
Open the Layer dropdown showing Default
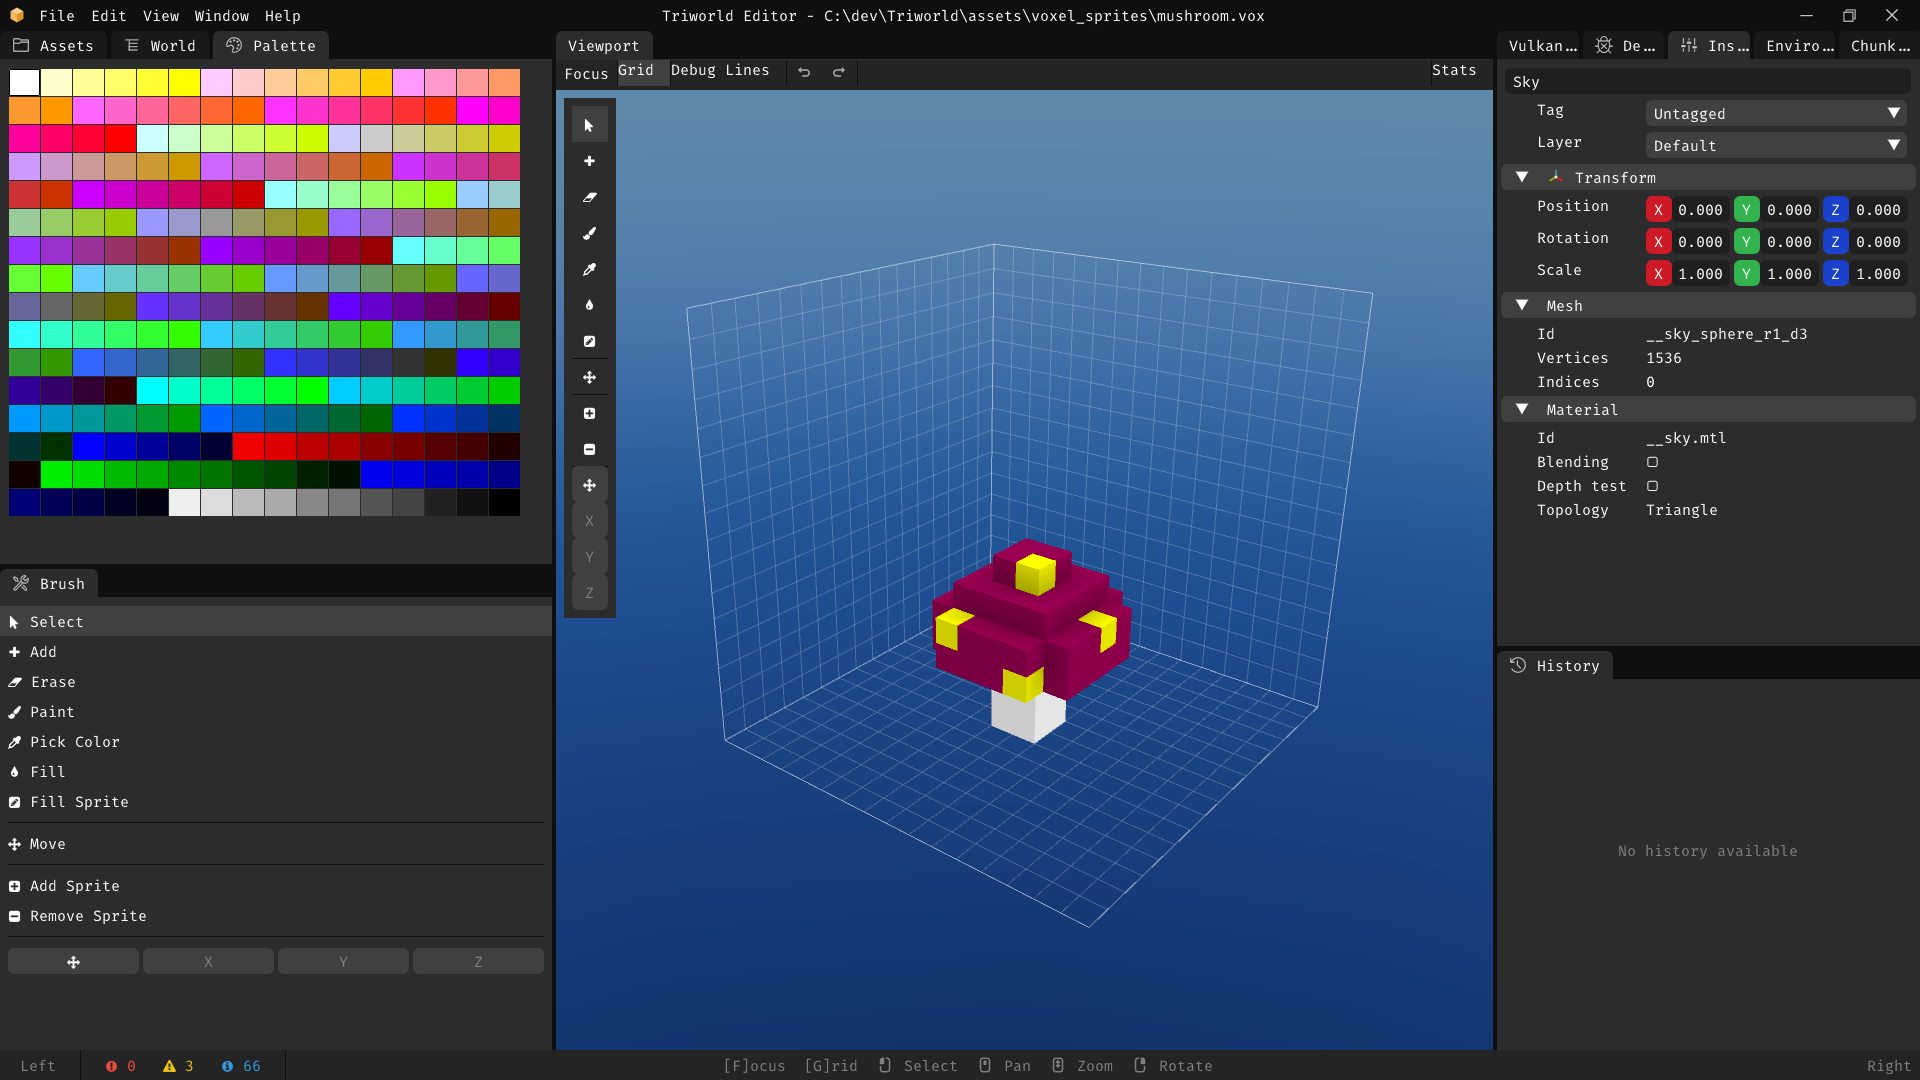(1775, 146)
